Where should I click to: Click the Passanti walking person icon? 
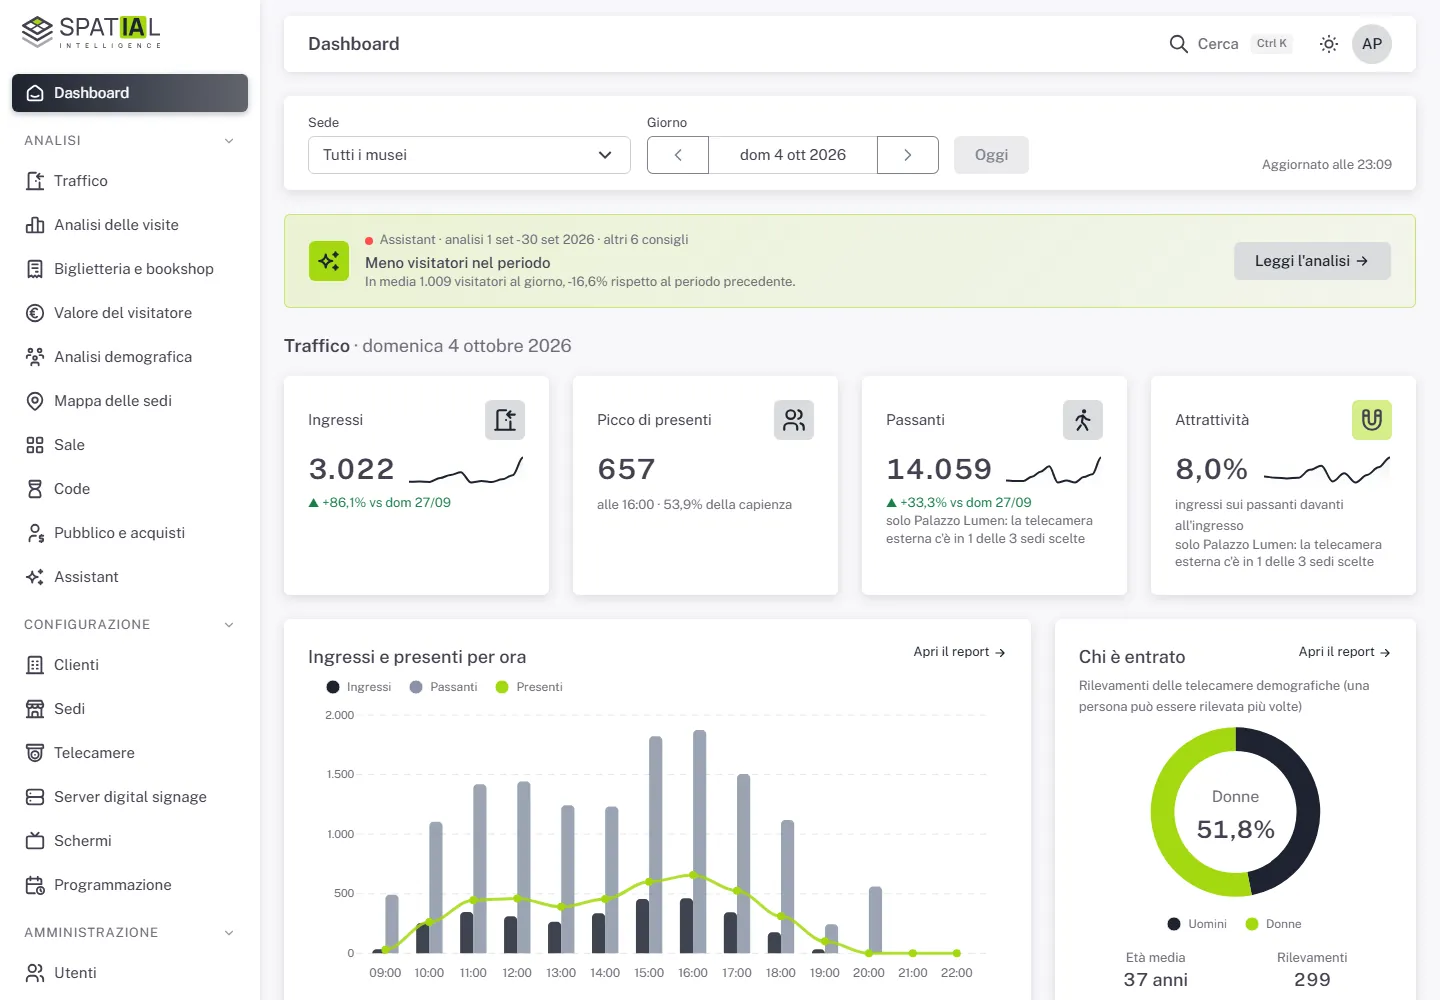(1083, 420)
